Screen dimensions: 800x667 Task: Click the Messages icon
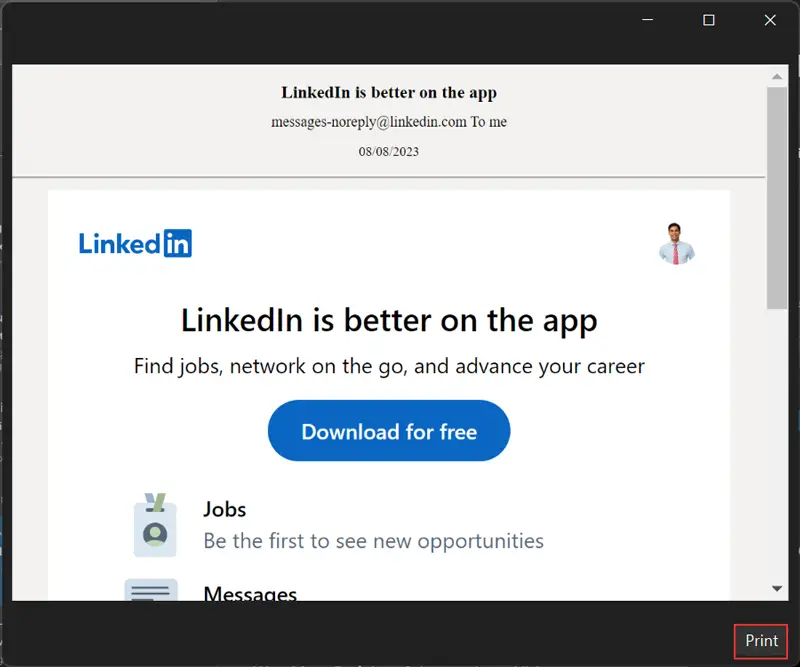(x=151, y=590)
